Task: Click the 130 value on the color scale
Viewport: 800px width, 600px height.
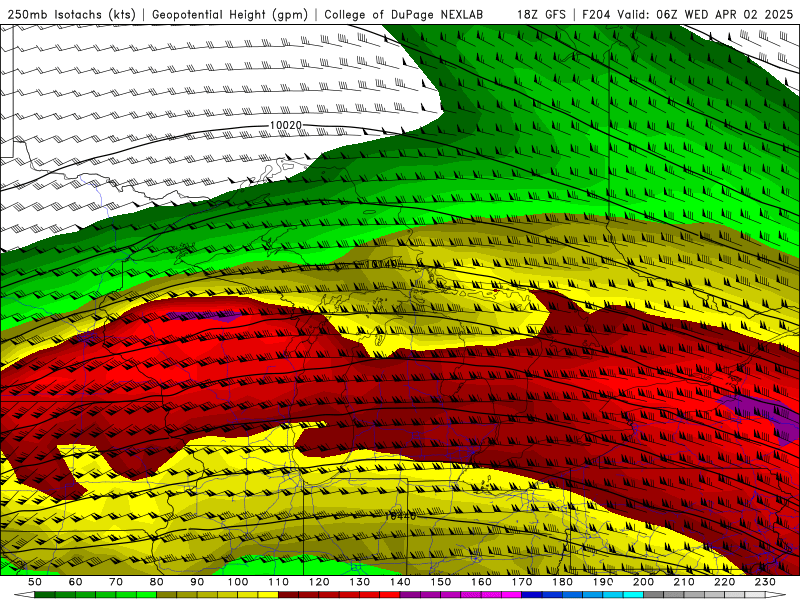Action: click(x=360, y=582)
